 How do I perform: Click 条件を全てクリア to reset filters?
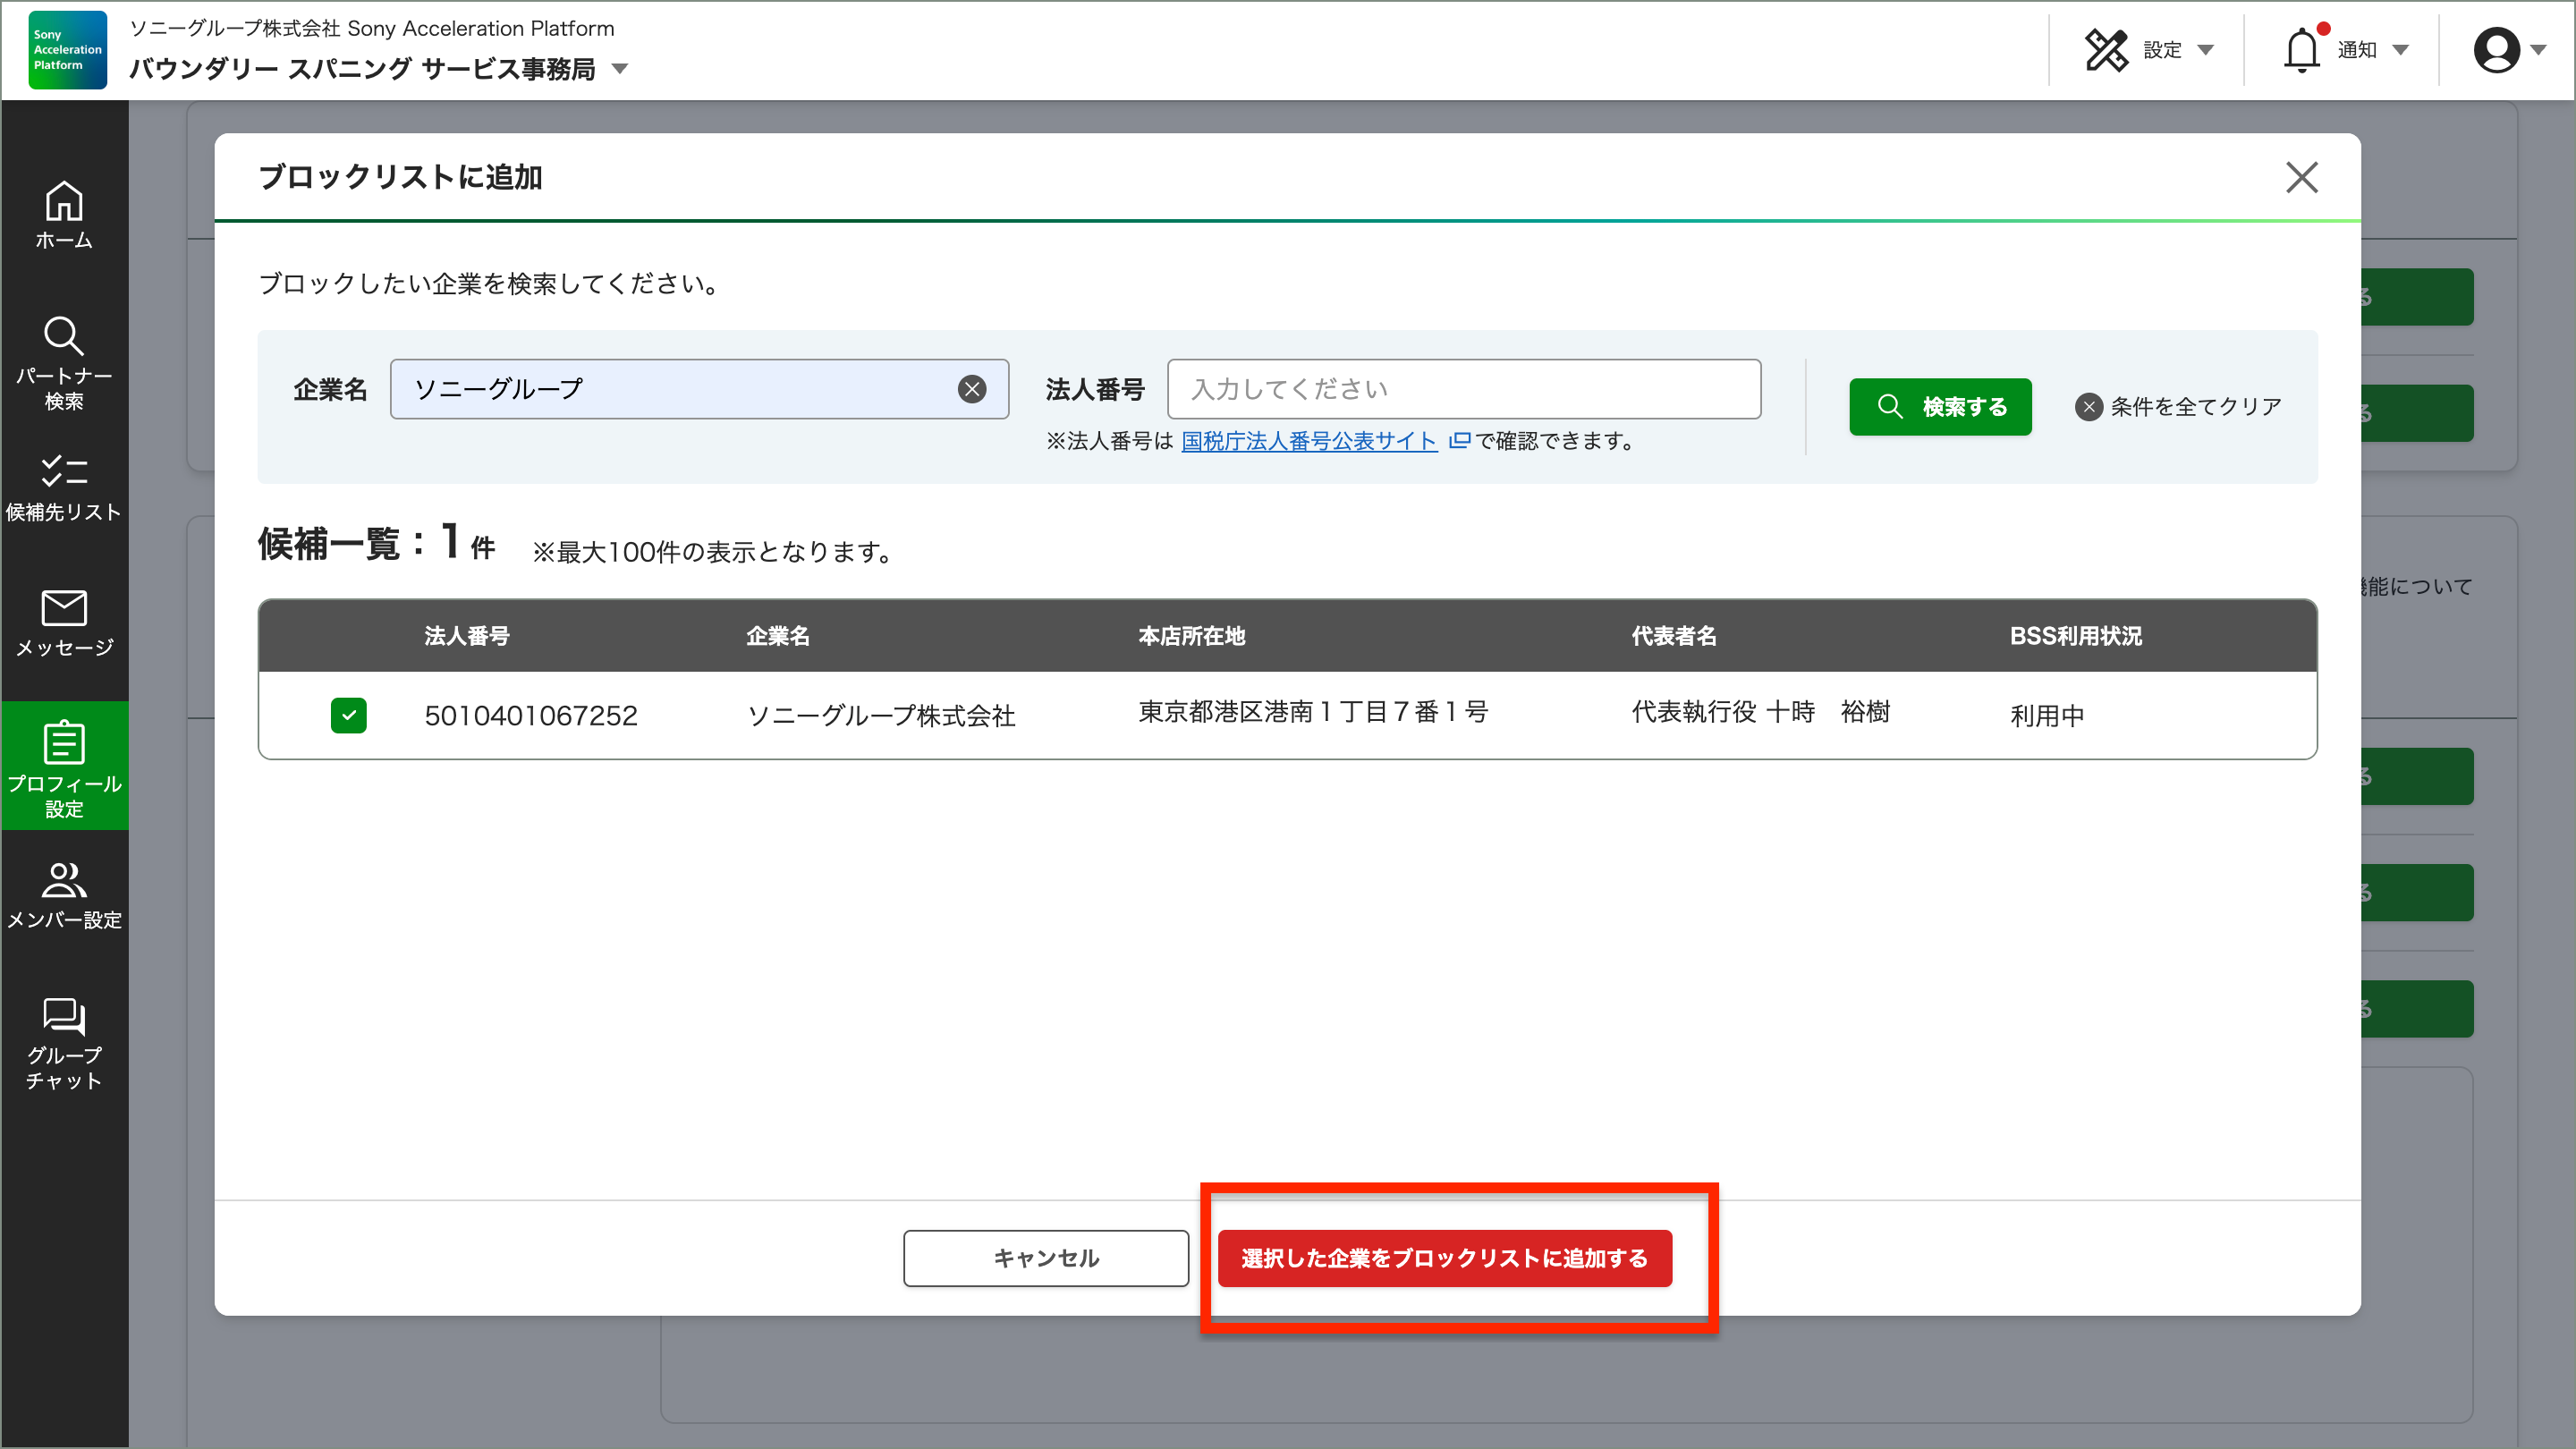[x=2180, y=406]
